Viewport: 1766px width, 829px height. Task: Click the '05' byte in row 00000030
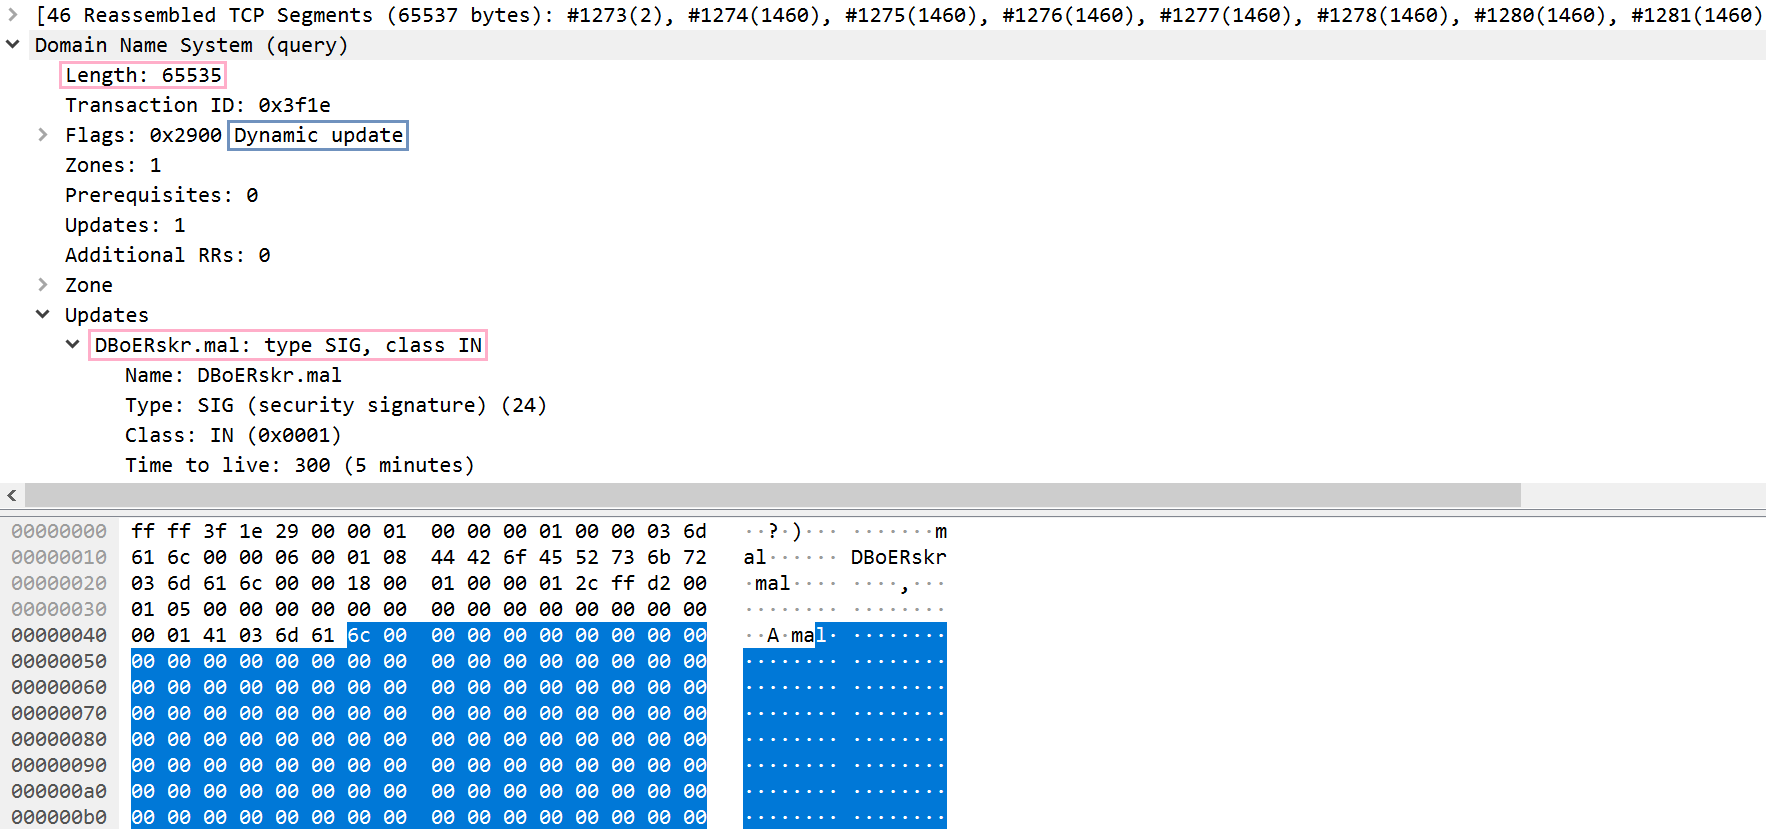pos(179,609)
